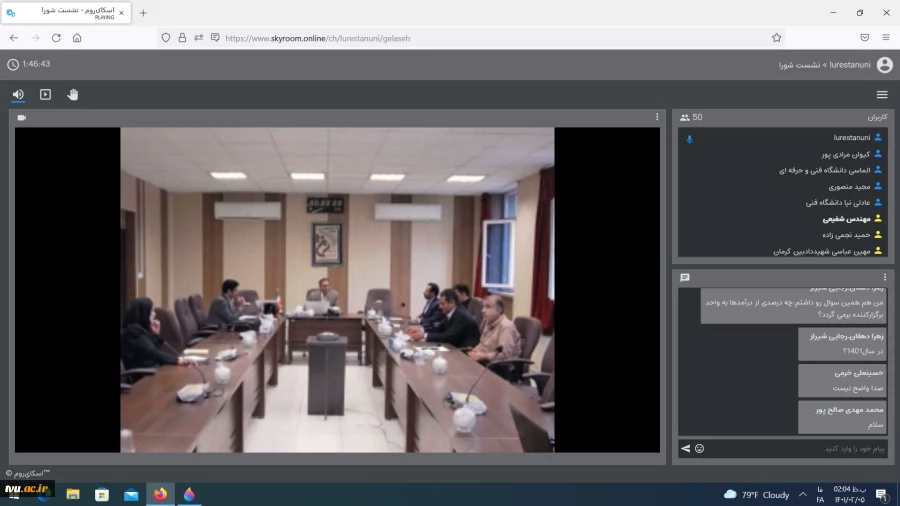Click chat message from محمد مهدی صالح پور
This screenshot has width=900, height=506.
click(x=842, y=417)
